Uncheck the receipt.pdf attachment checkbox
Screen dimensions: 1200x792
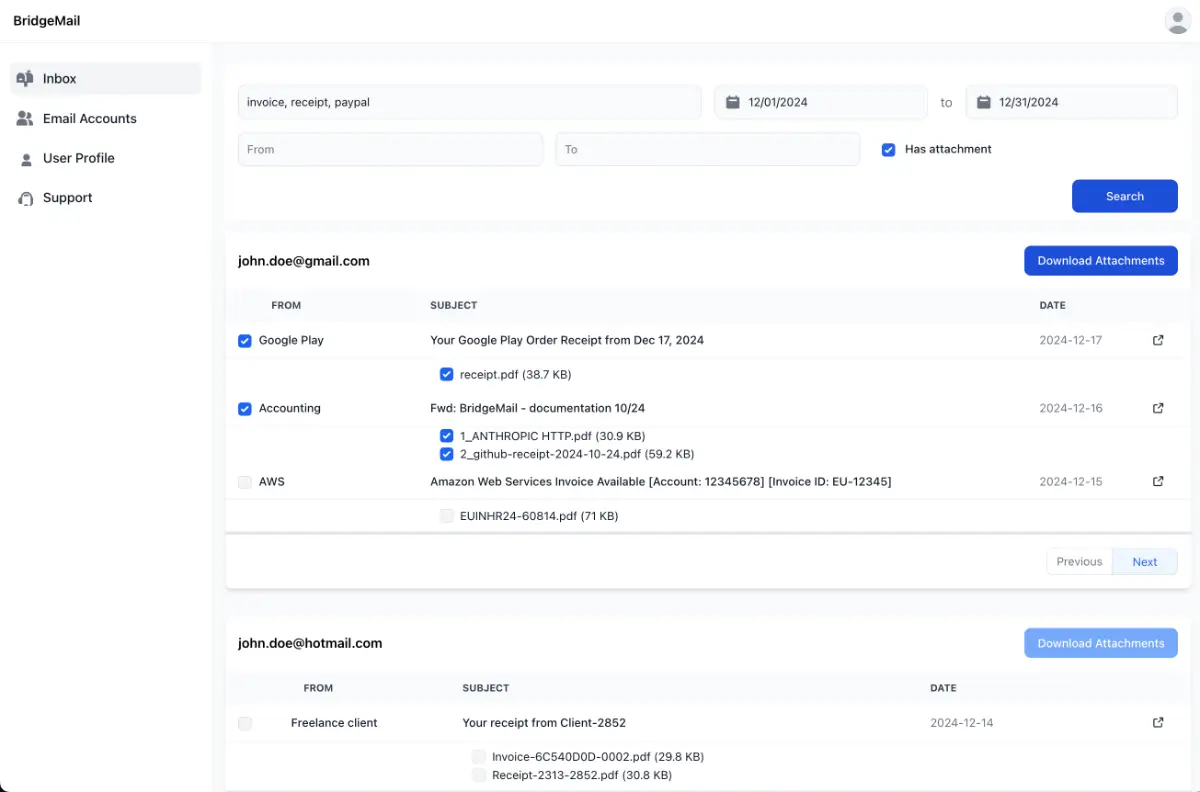(x=447, y=374)
